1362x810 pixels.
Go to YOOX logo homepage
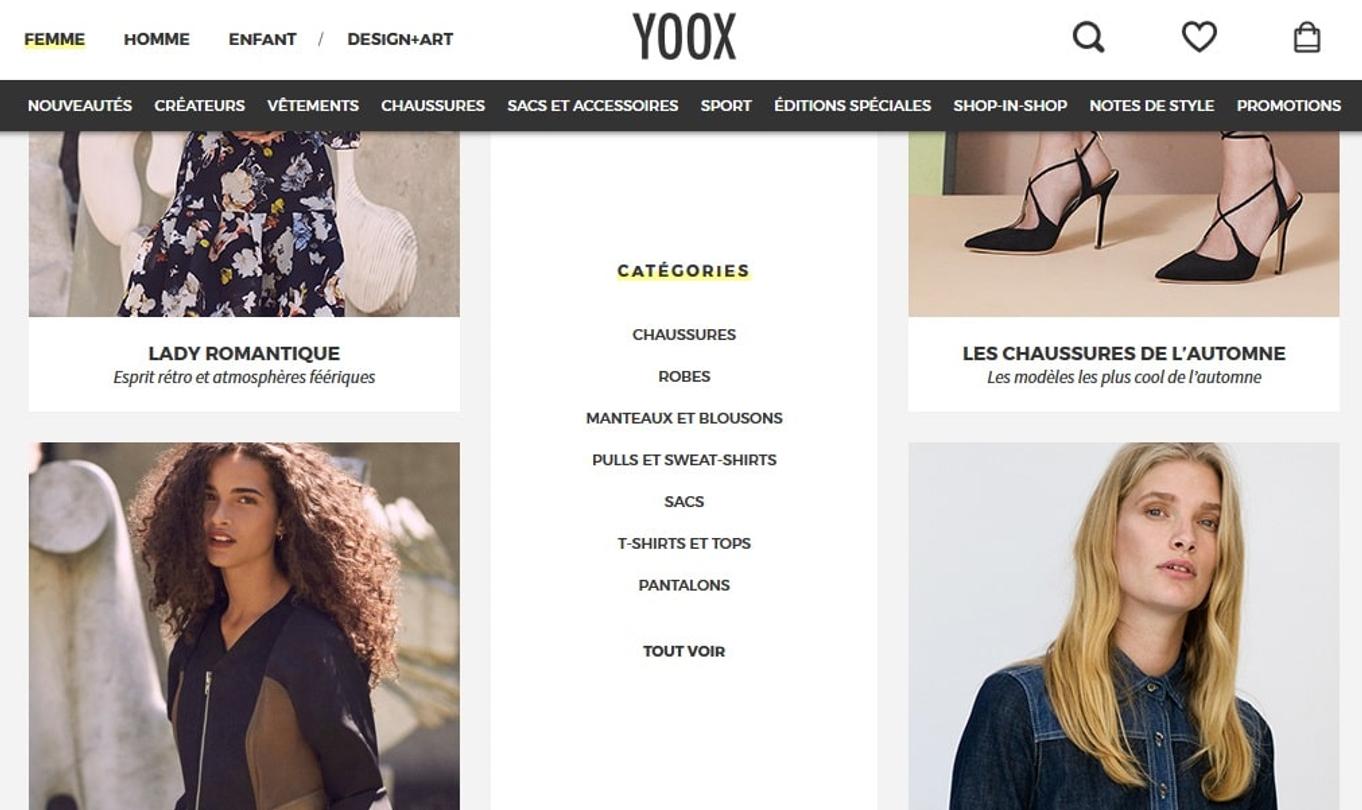pos(684,37)
